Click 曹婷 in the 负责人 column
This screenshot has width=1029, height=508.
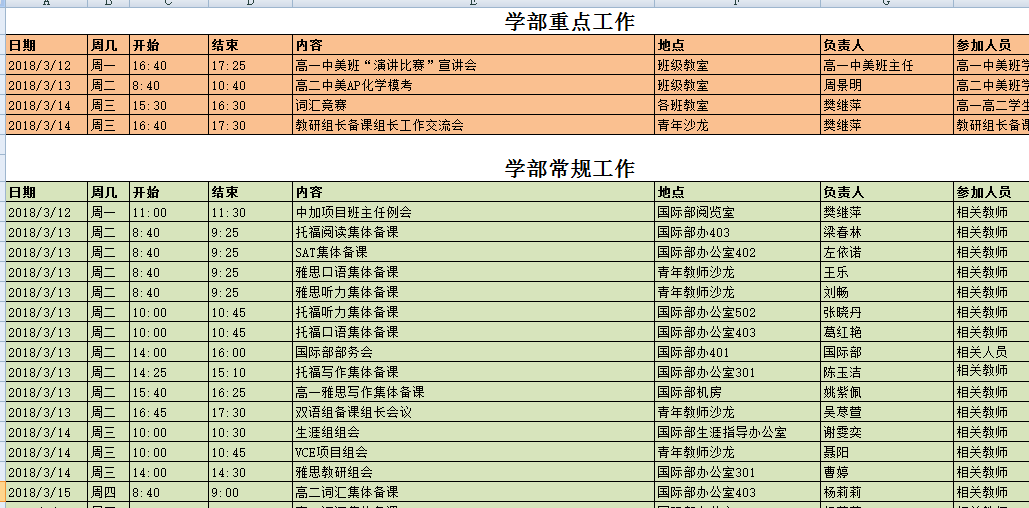(x=887, y=473)
